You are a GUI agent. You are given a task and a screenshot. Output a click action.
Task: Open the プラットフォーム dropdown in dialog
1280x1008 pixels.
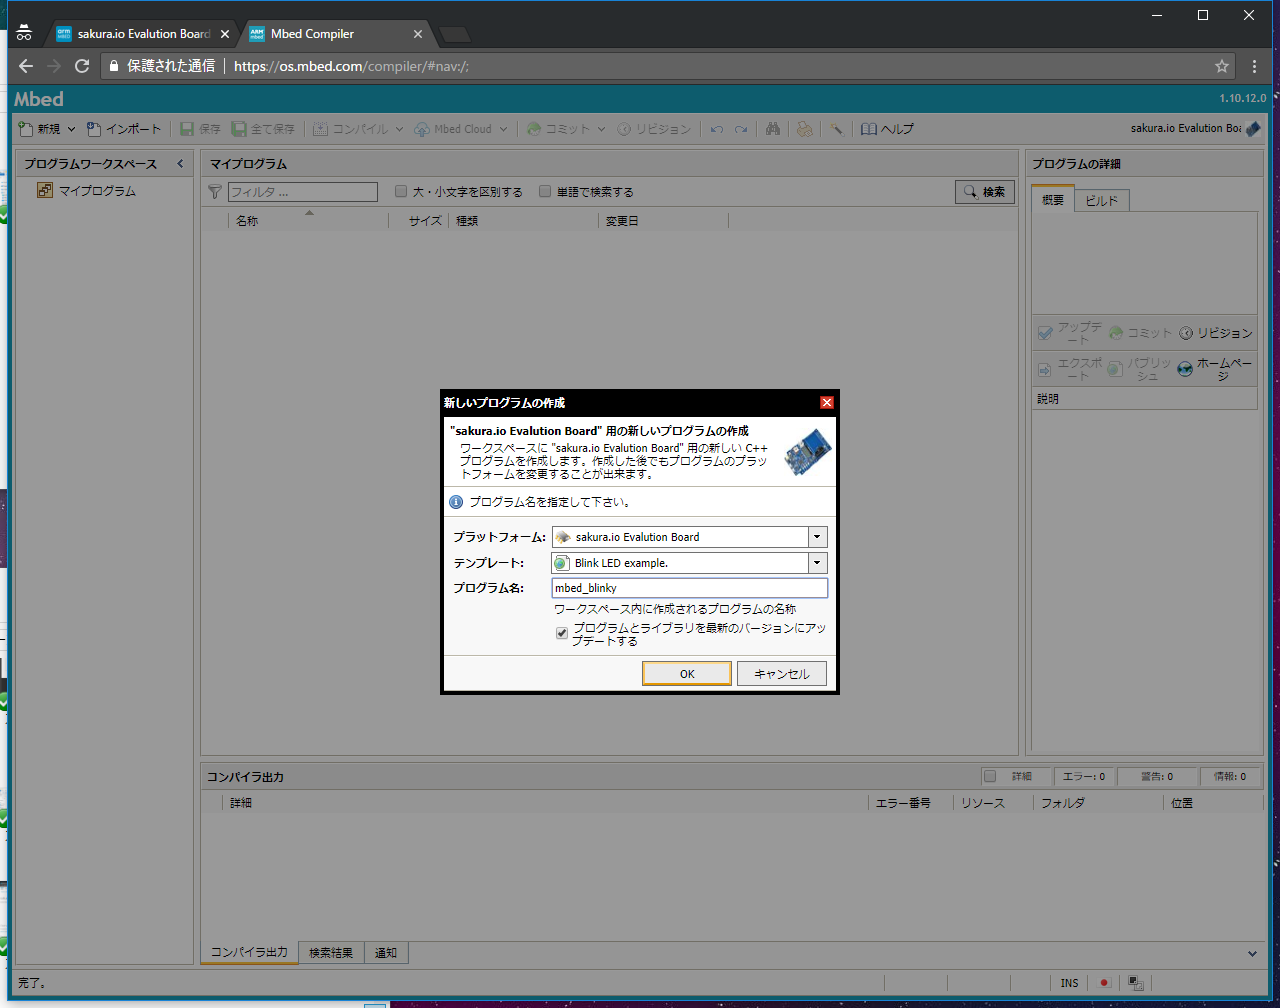coord(818,537)
